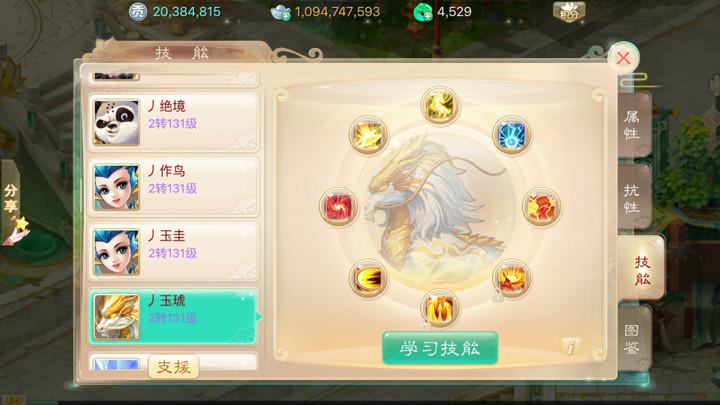Open the 积分 points badge
This screenshot has width=720, height=405.
568,11
